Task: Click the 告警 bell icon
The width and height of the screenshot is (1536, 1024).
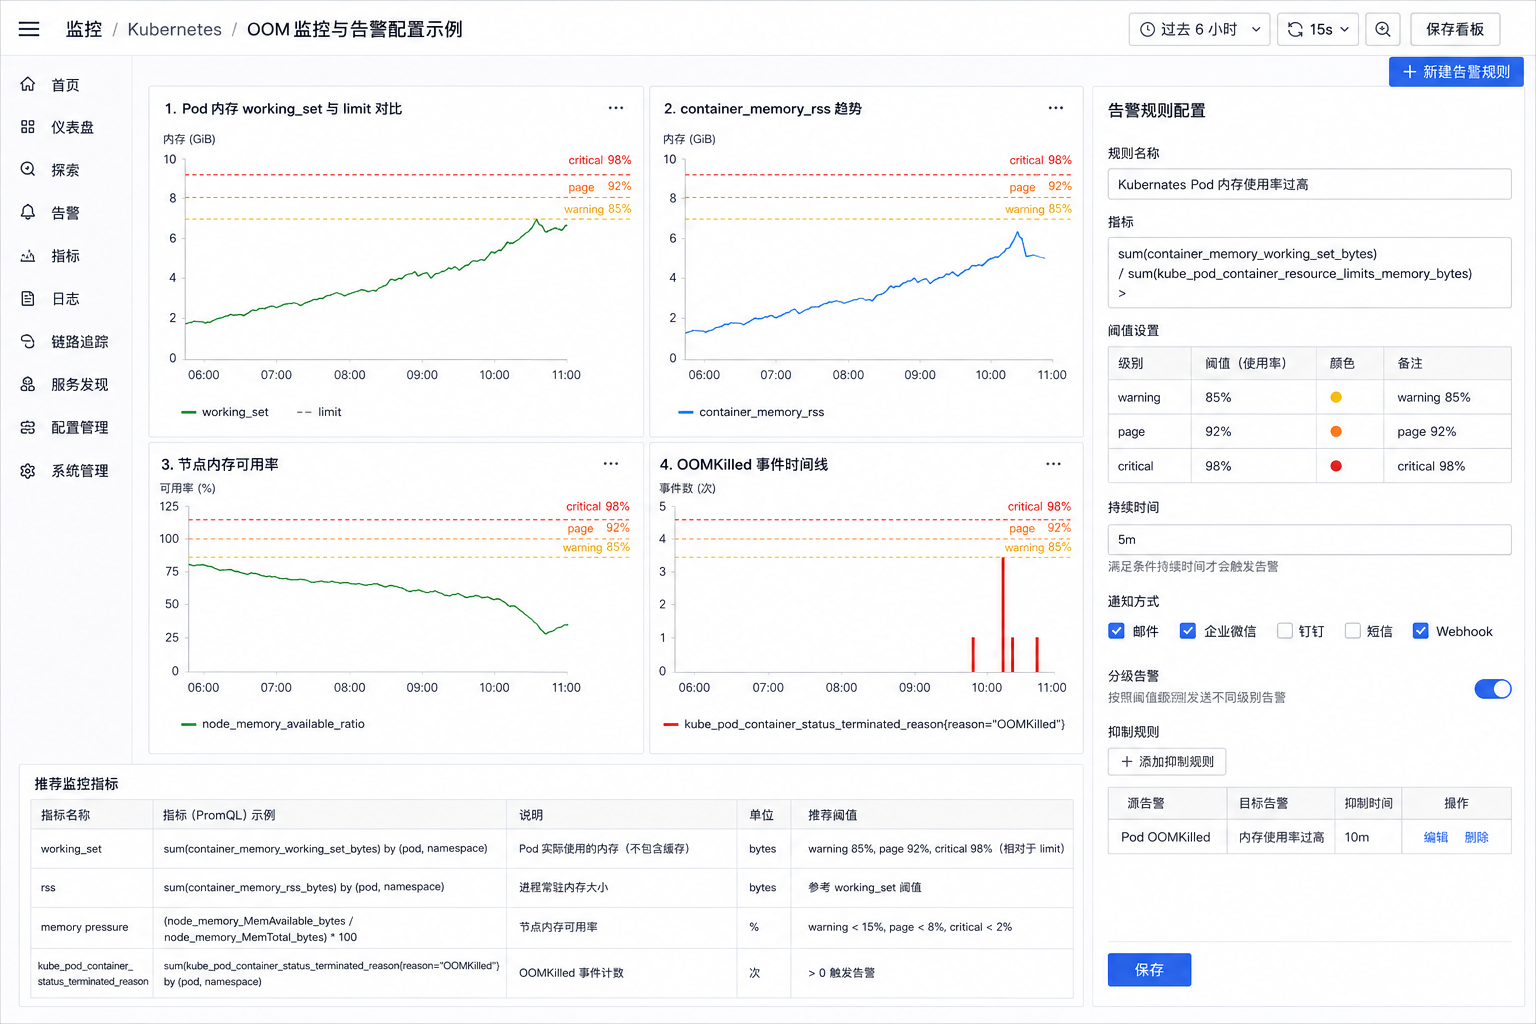Action: coord(28,212)
